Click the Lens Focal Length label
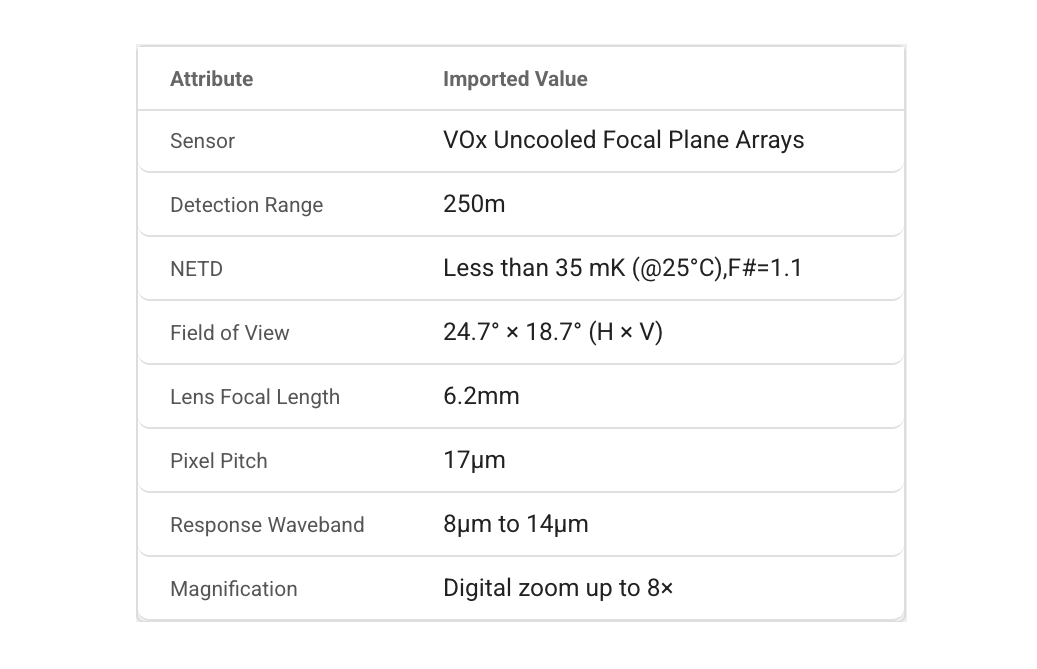The height and width of the screenshot is (669, 1037). click(255, 397)
